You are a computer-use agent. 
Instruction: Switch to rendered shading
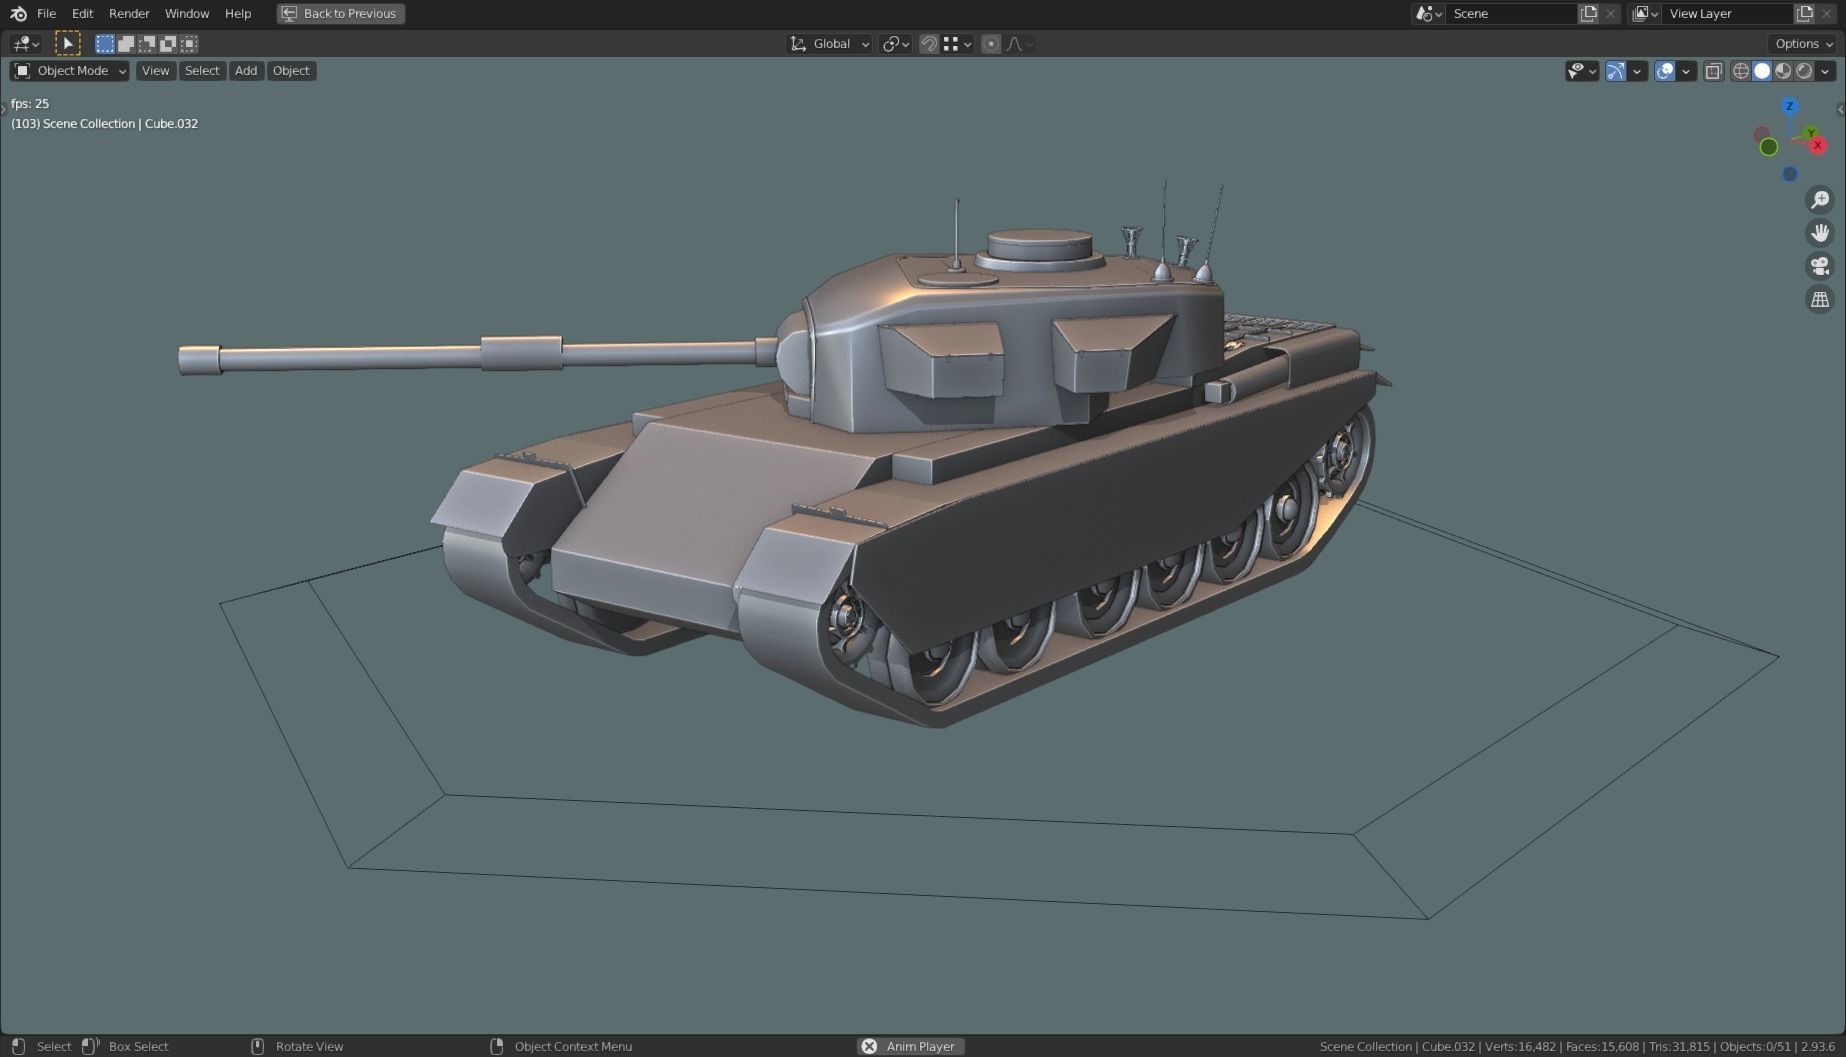click(x=1804, y=71)
